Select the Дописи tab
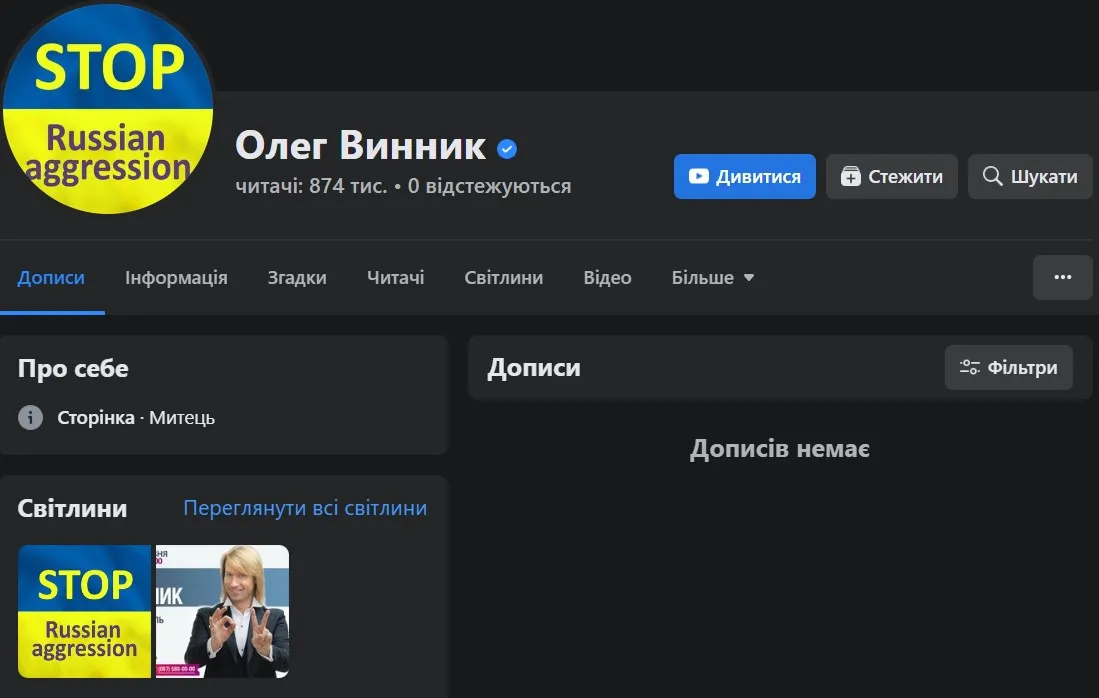Viewport: 1099px width, 698px height. 51,278
